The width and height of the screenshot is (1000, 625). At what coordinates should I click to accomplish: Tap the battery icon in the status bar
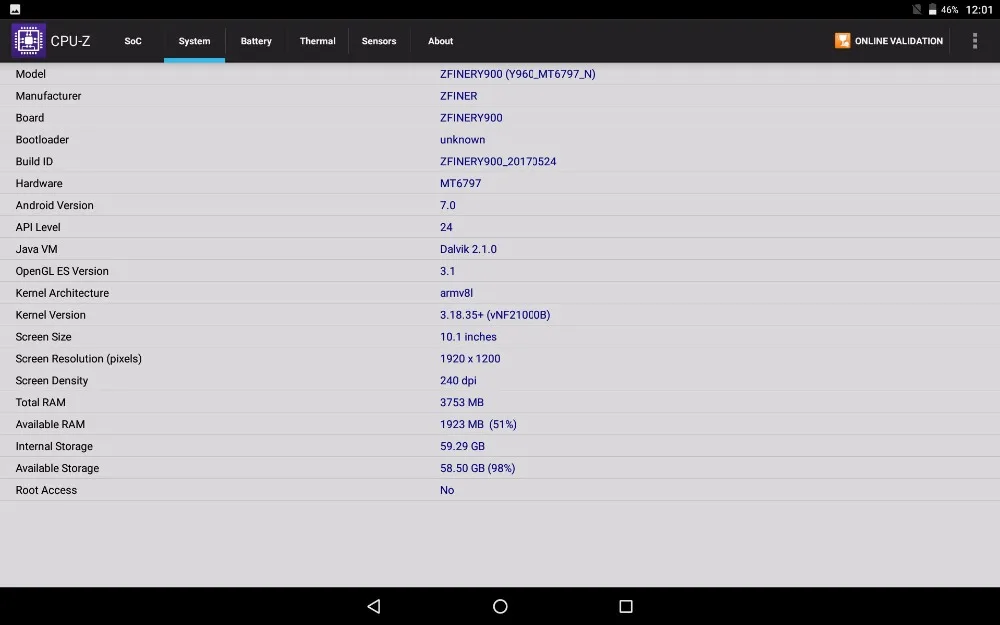(x=932, y=10)
